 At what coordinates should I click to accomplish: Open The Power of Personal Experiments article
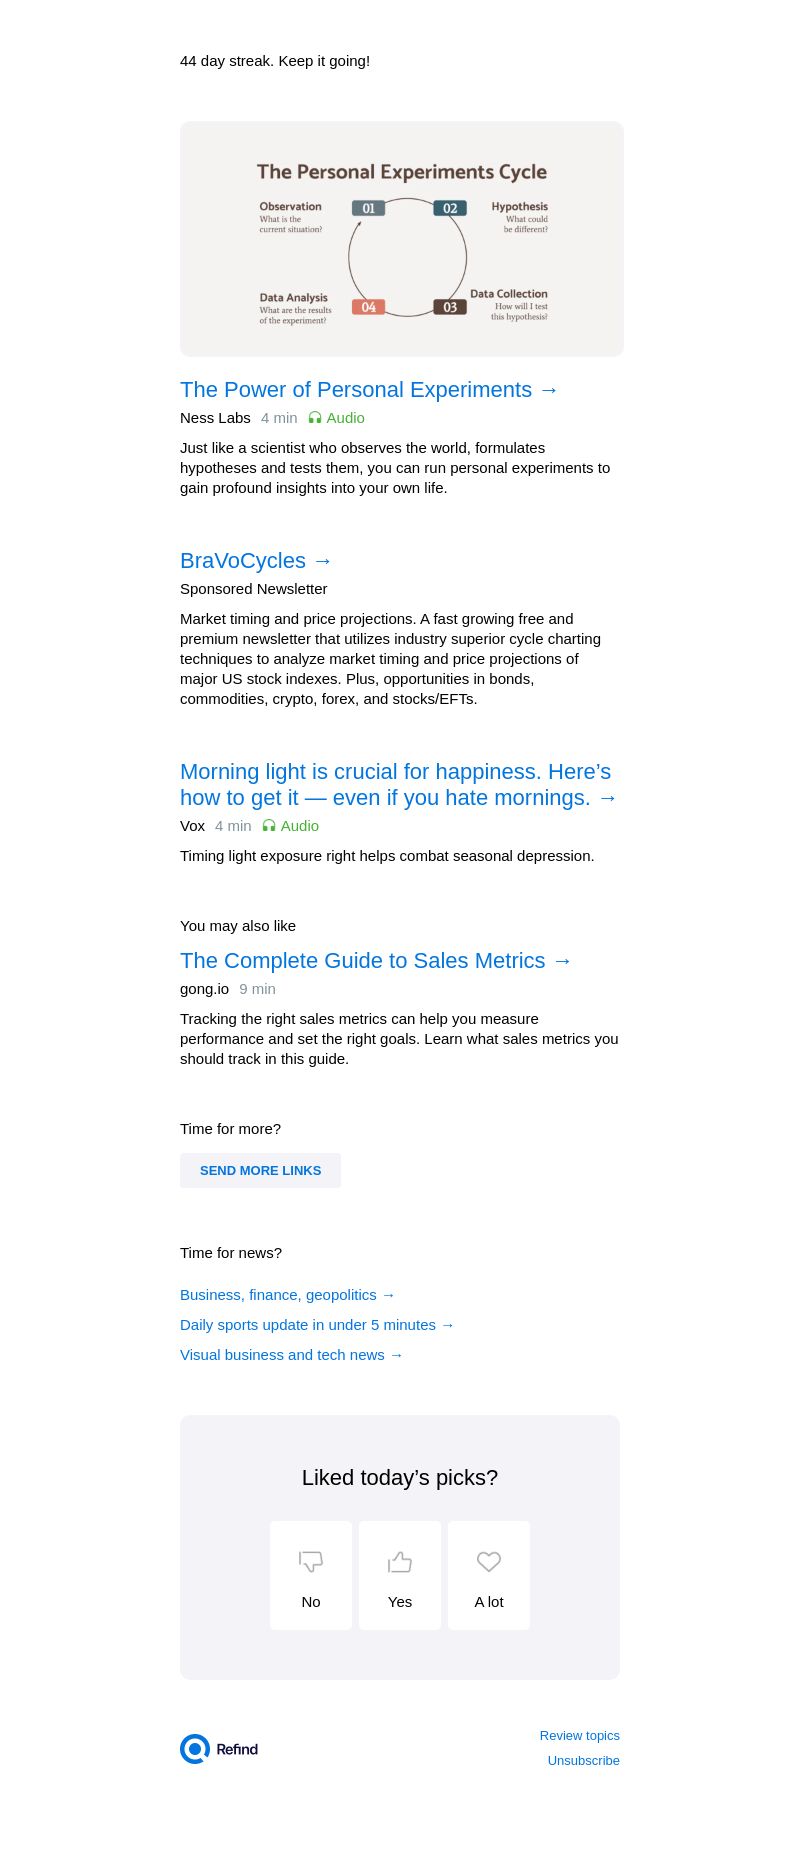(369, 390)
